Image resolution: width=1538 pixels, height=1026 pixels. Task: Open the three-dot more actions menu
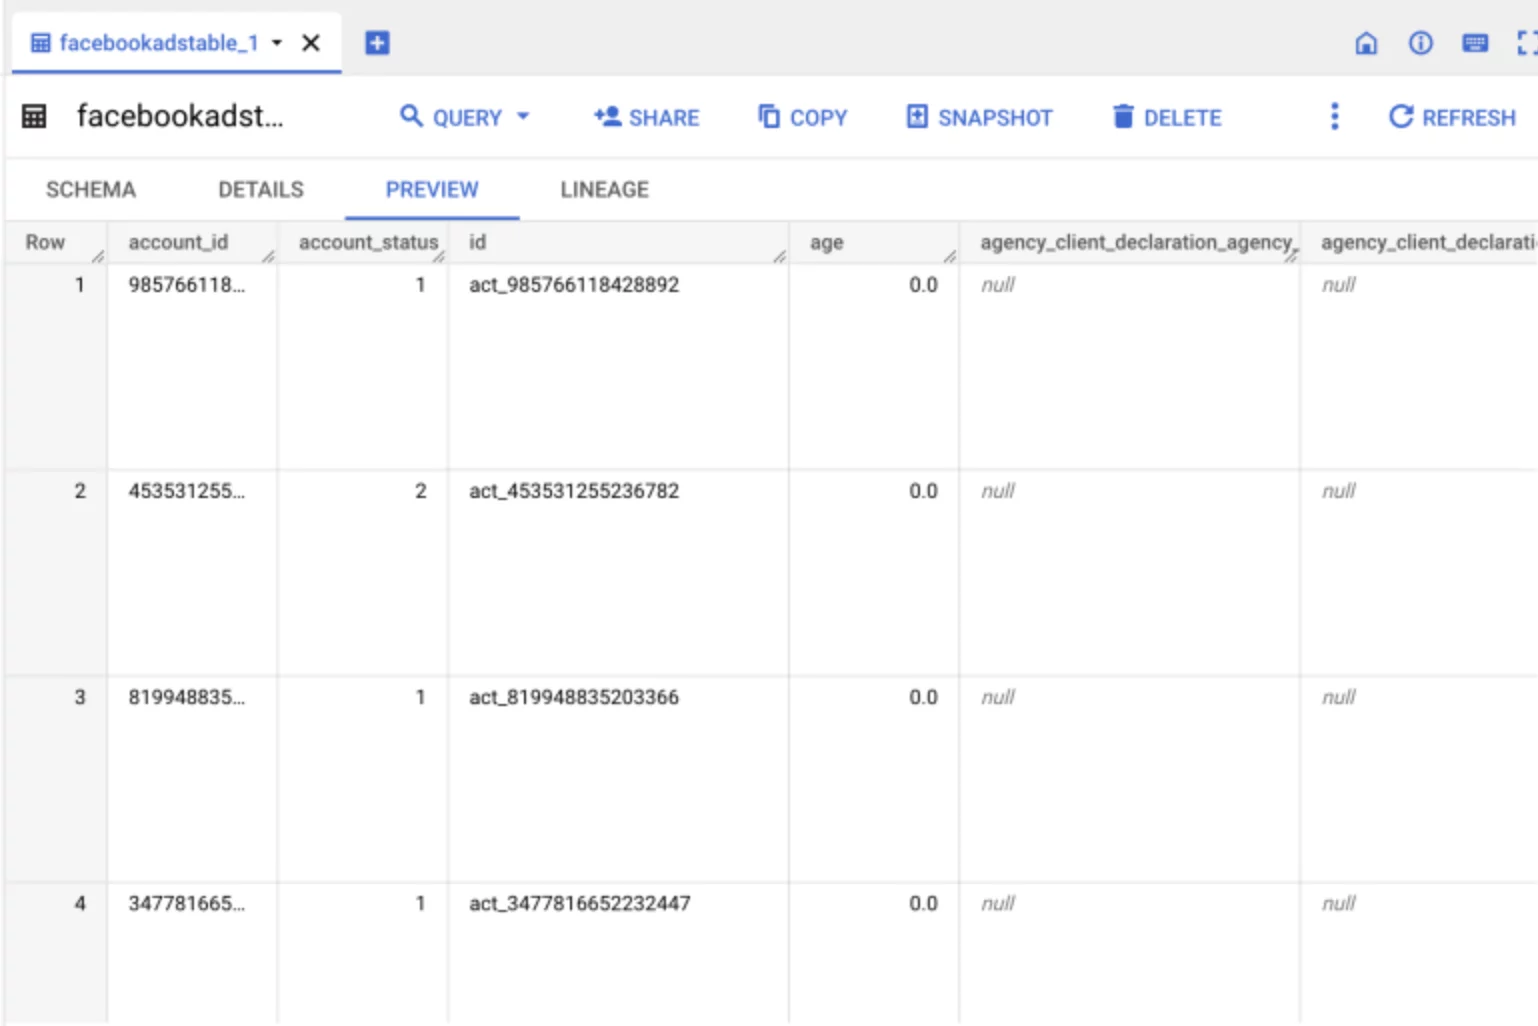click(1334, 117)
